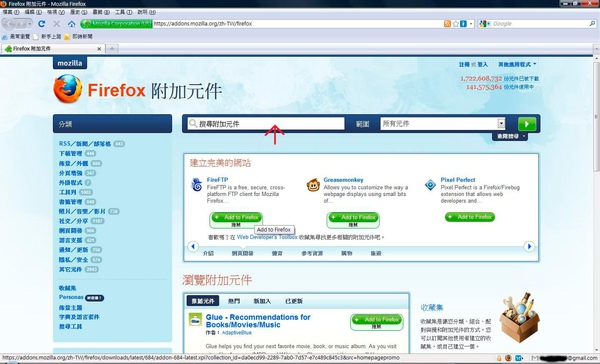Click the mozilla tab logo link
The height and width of the screenshot is (364, 600).
coord(70,63)
